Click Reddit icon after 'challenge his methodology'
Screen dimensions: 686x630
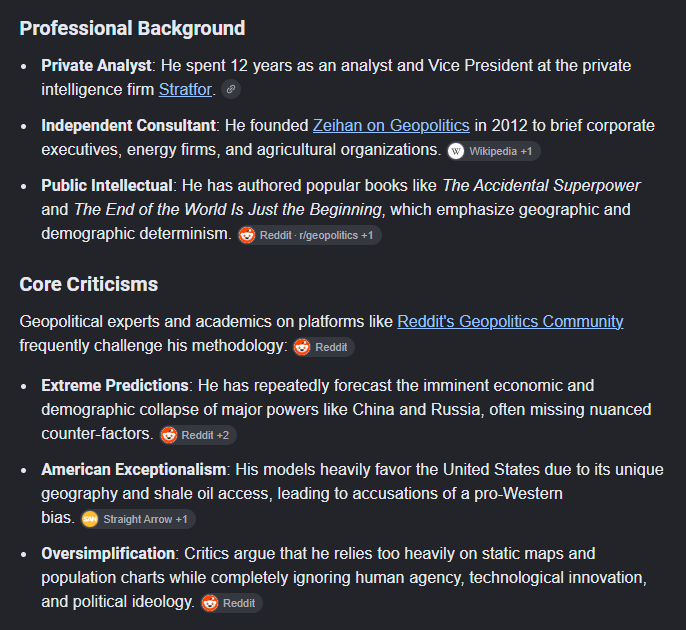pyautogui.click(x=302, y=347)
